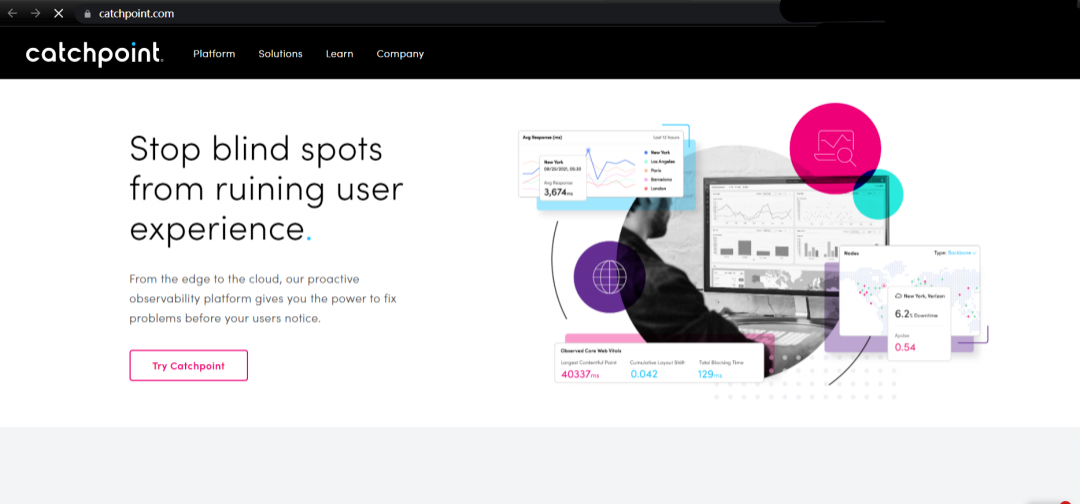Click the browser back arrow

click(12, 13)
